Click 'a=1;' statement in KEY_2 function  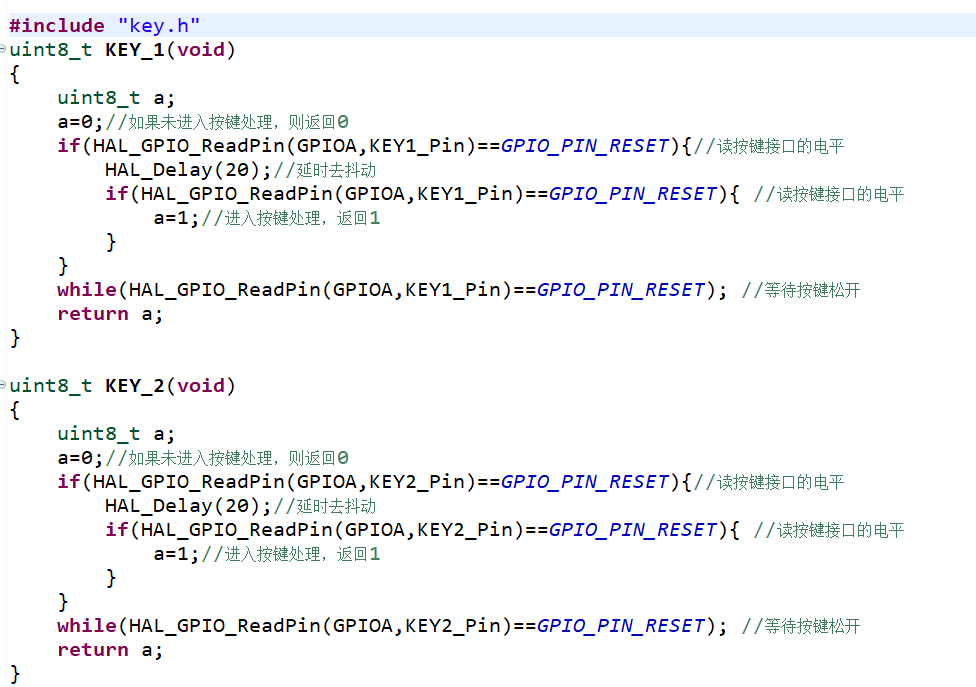pyautogui.click(x=176, y=554)
